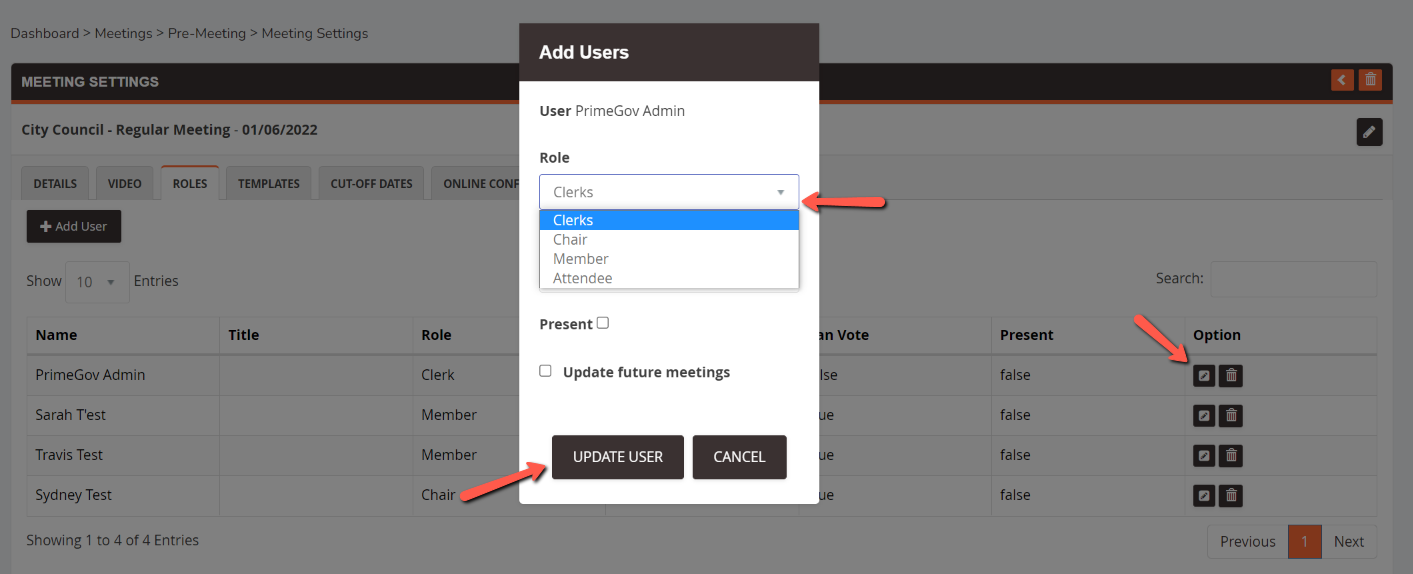Click trash icon for Travis Test row
The height and width of the screenshot is (574, 1413).
click(1231, 455)
